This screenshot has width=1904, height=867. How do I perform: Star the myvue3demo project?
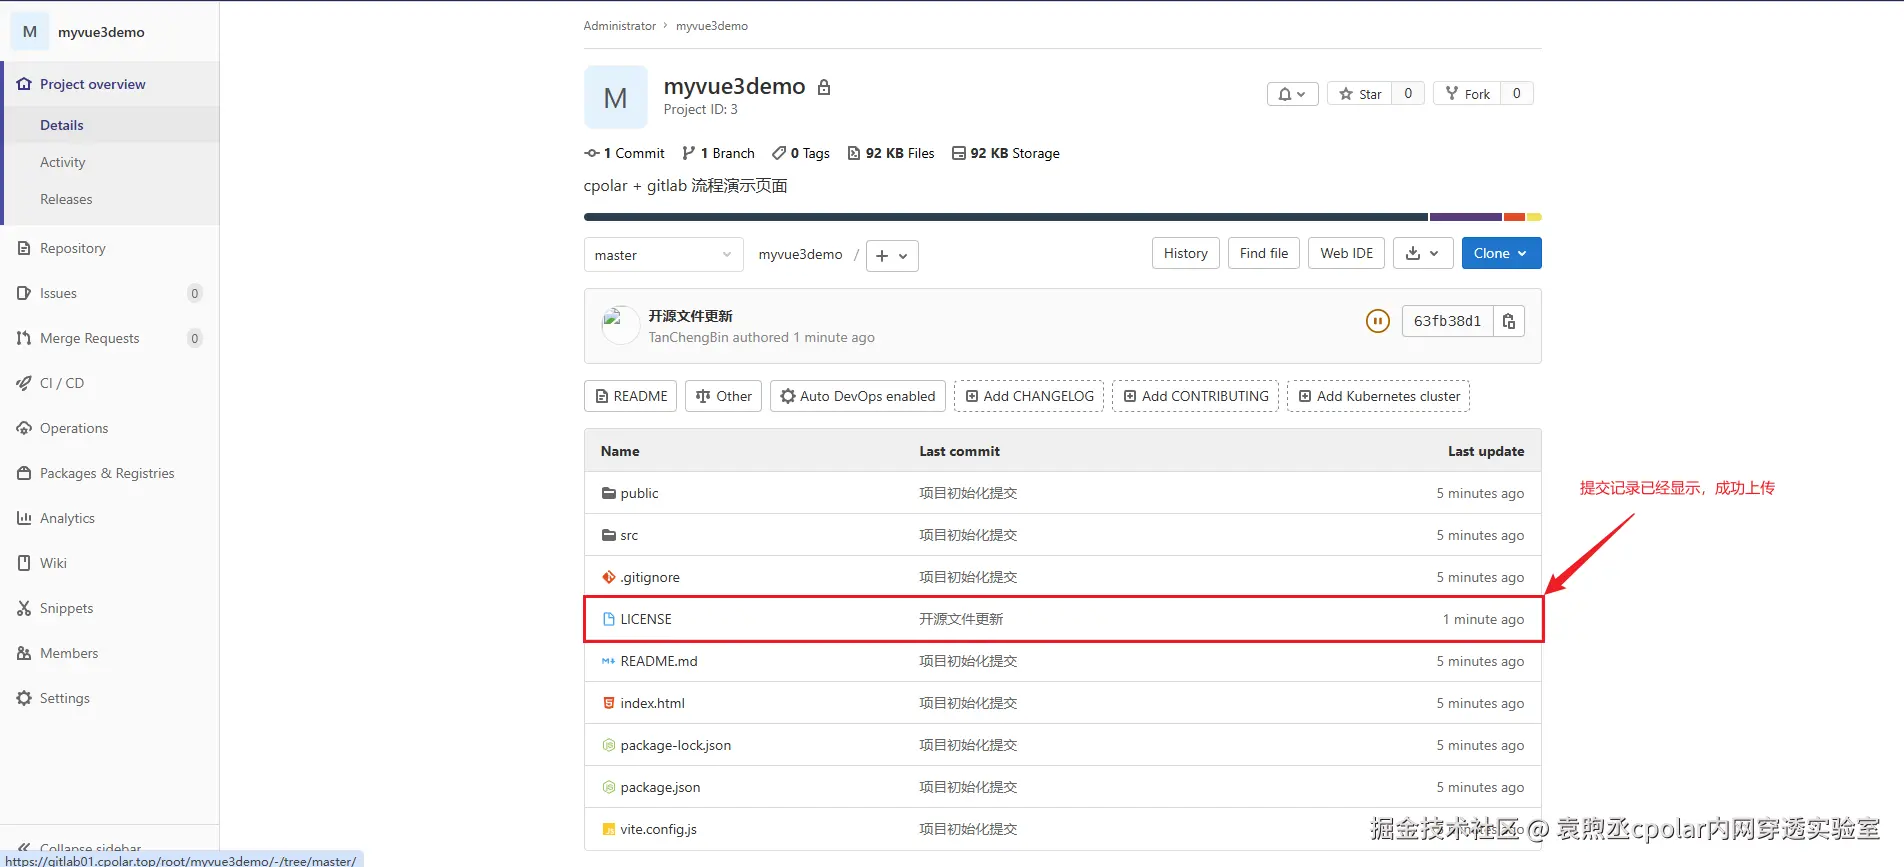(x=1360, y=94)
